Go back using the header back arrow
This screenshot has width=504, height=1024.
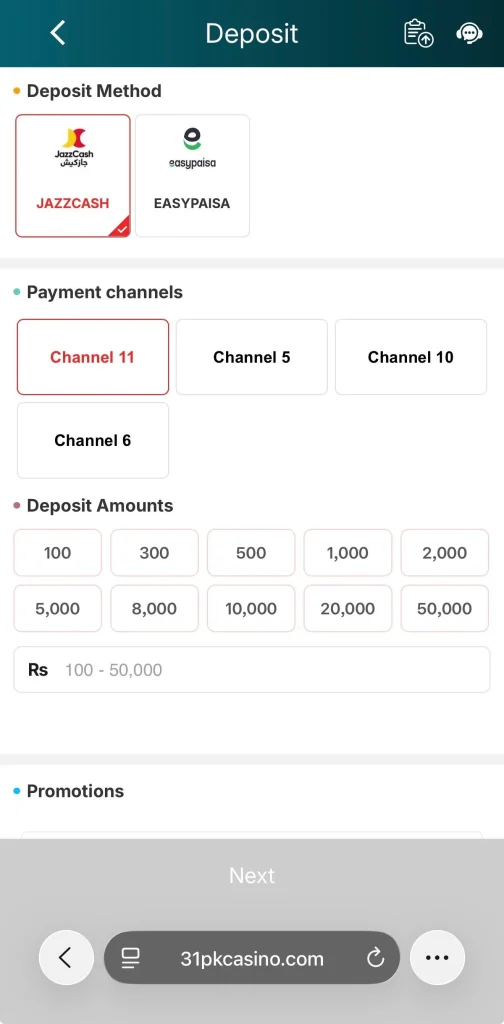(x=58, y=33)
